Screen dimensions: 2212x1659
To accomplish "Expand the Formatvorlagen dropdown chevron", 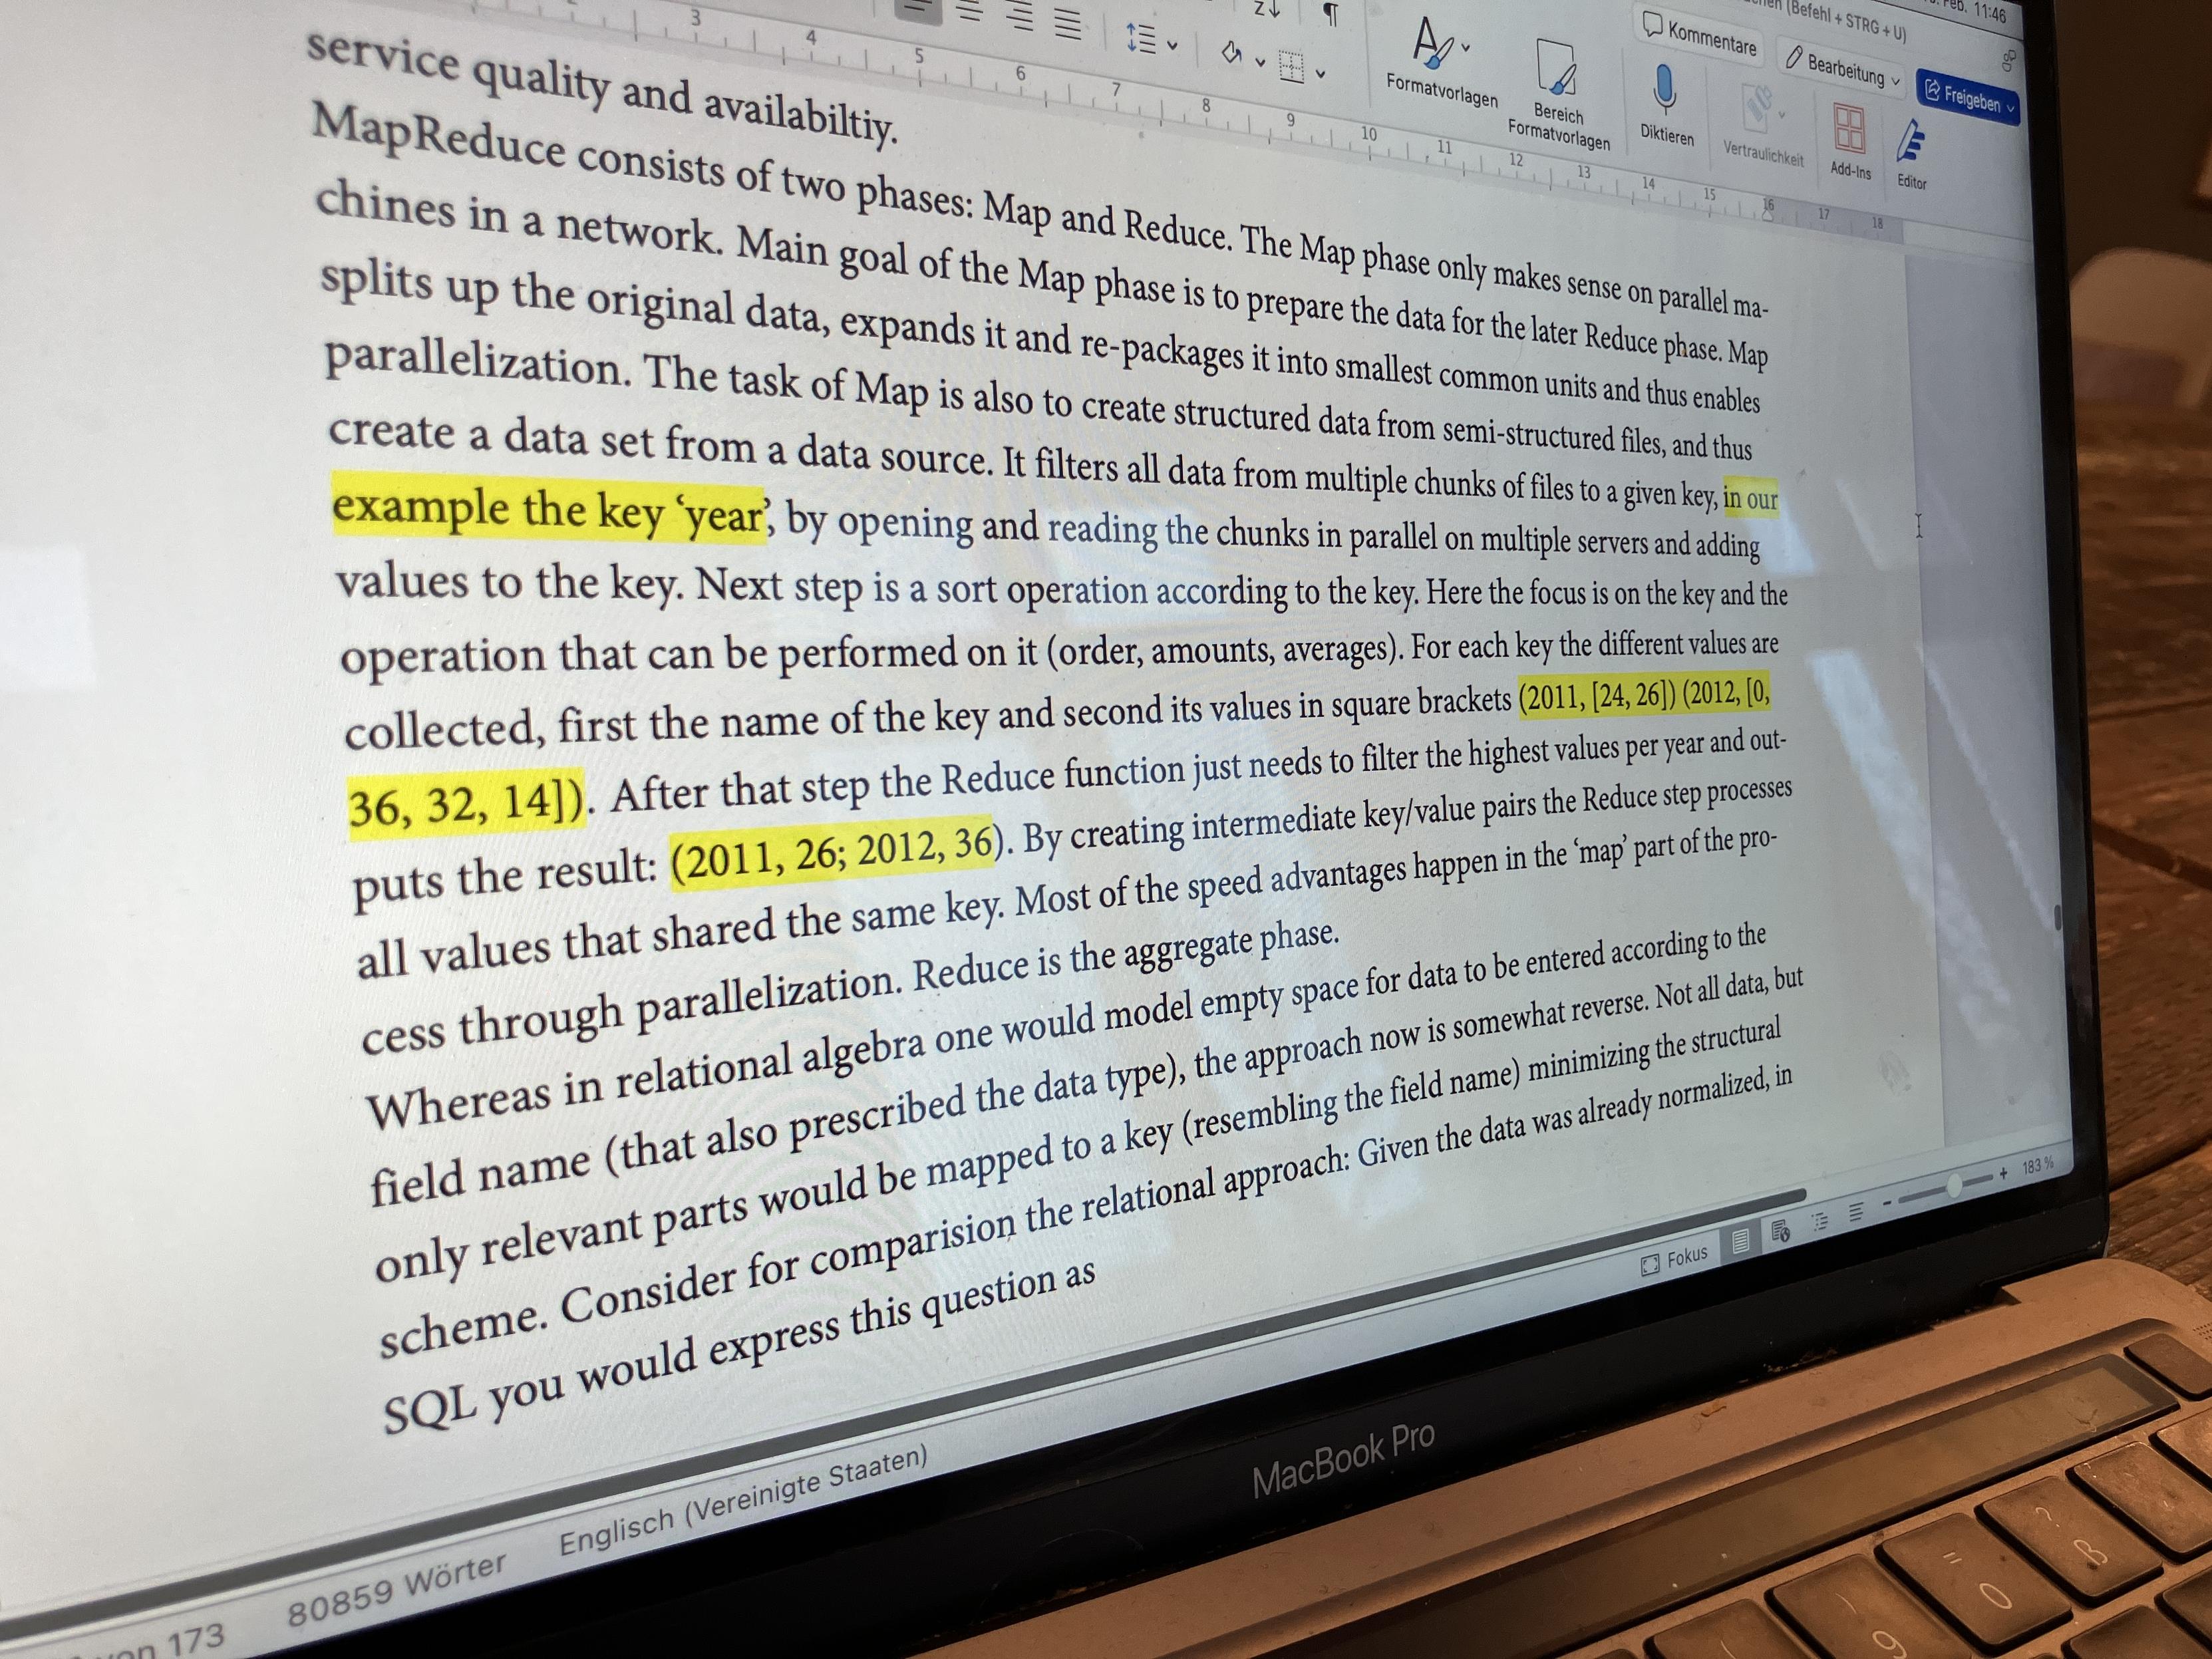I will [1465, 47].
